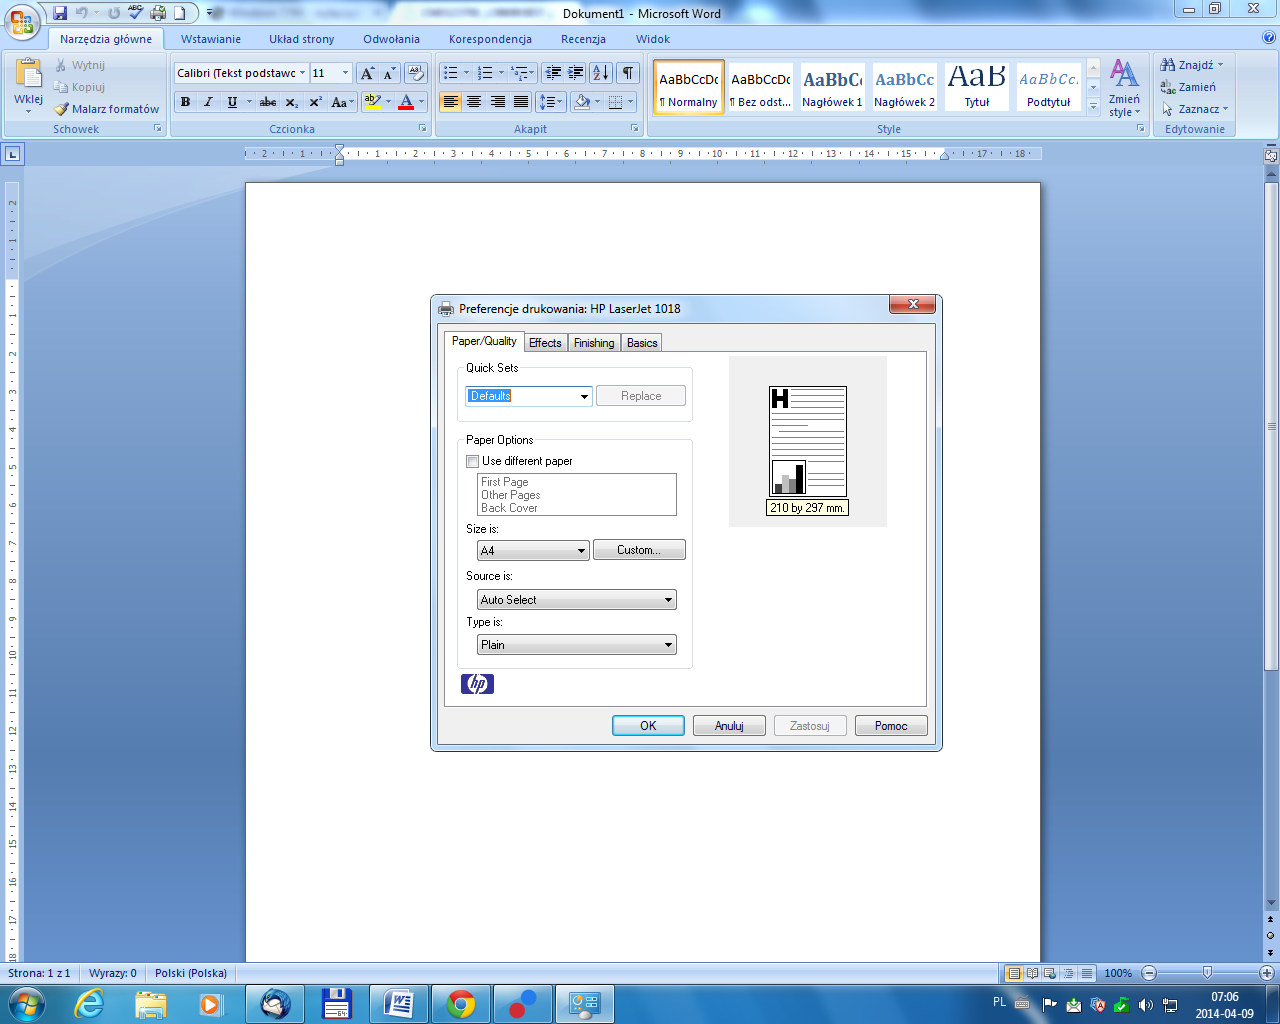Click the Save icon in Quick Access toolbar
The height and width of the screenshot is (1024, 1280).
(x=60, y=13)
